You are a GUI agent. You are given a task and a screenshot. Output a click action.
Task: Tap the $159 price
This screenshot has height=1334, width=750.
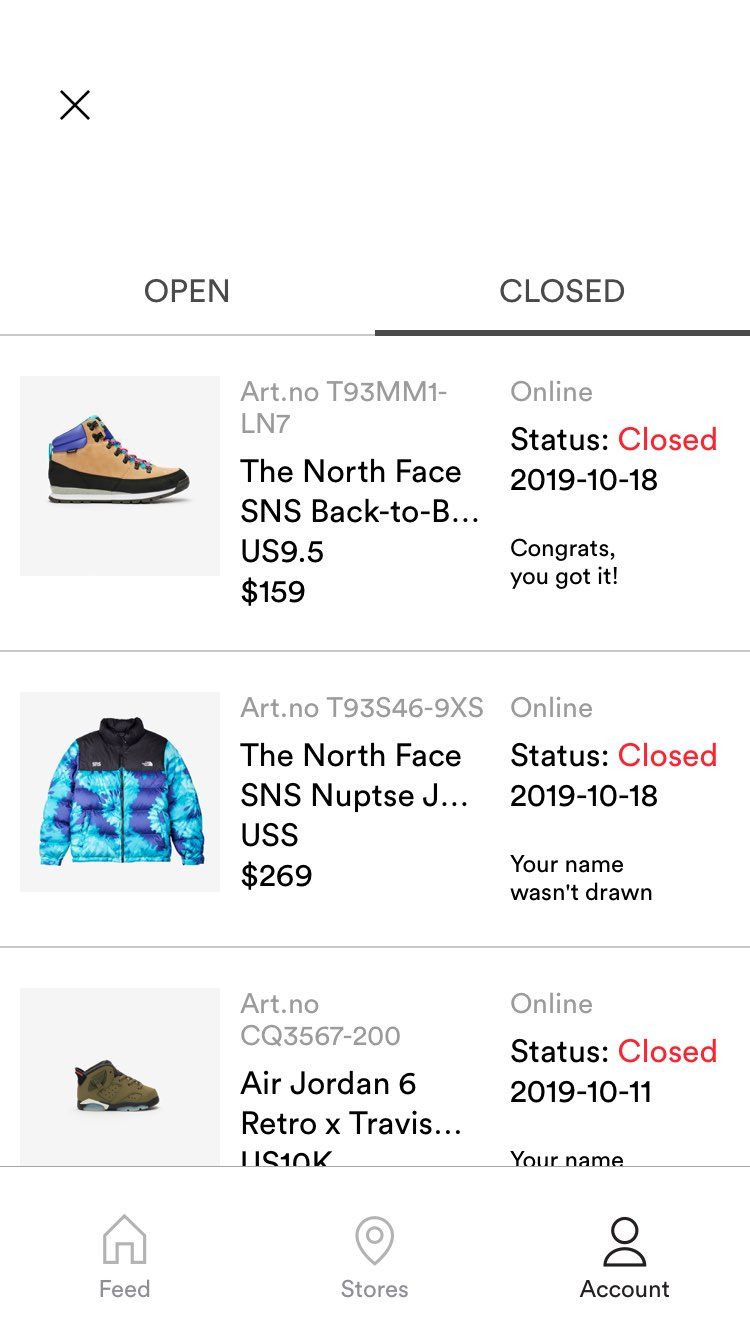[x=273, y=592]
